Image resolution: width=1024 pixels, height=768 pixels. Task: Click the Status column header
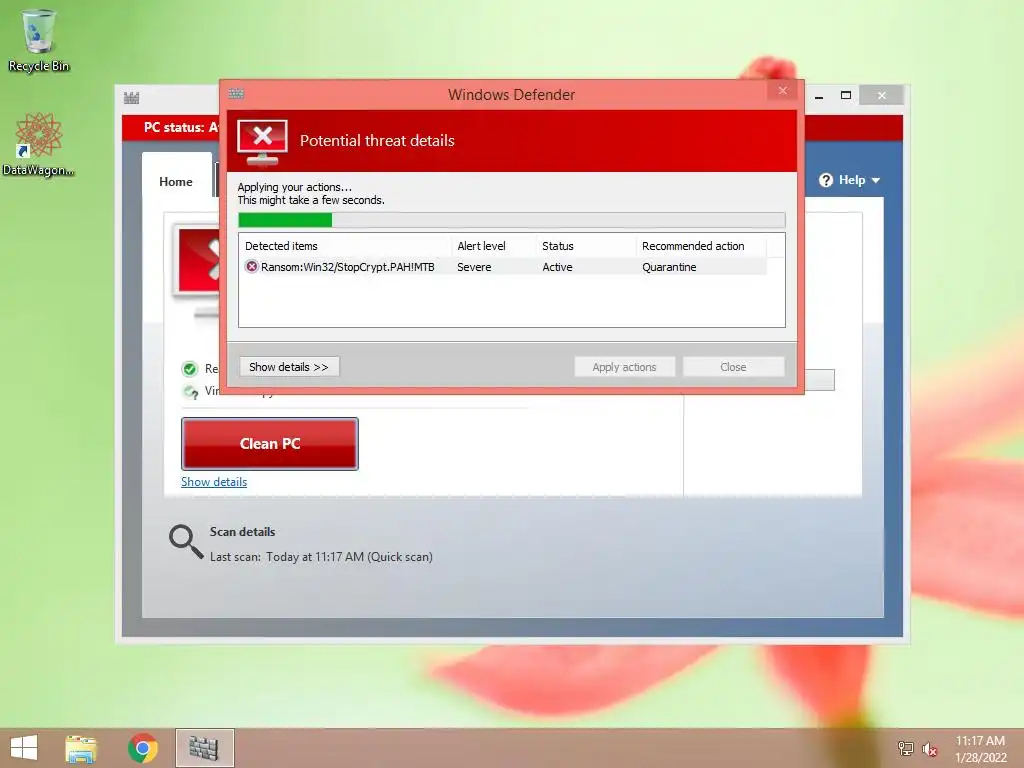586,246
